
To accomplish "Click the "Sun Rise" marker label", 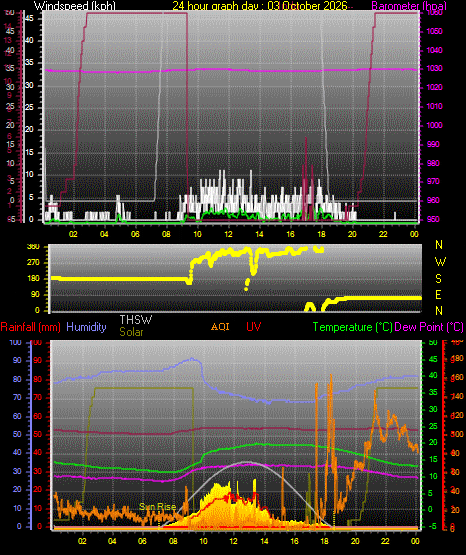I will (157, 507).
